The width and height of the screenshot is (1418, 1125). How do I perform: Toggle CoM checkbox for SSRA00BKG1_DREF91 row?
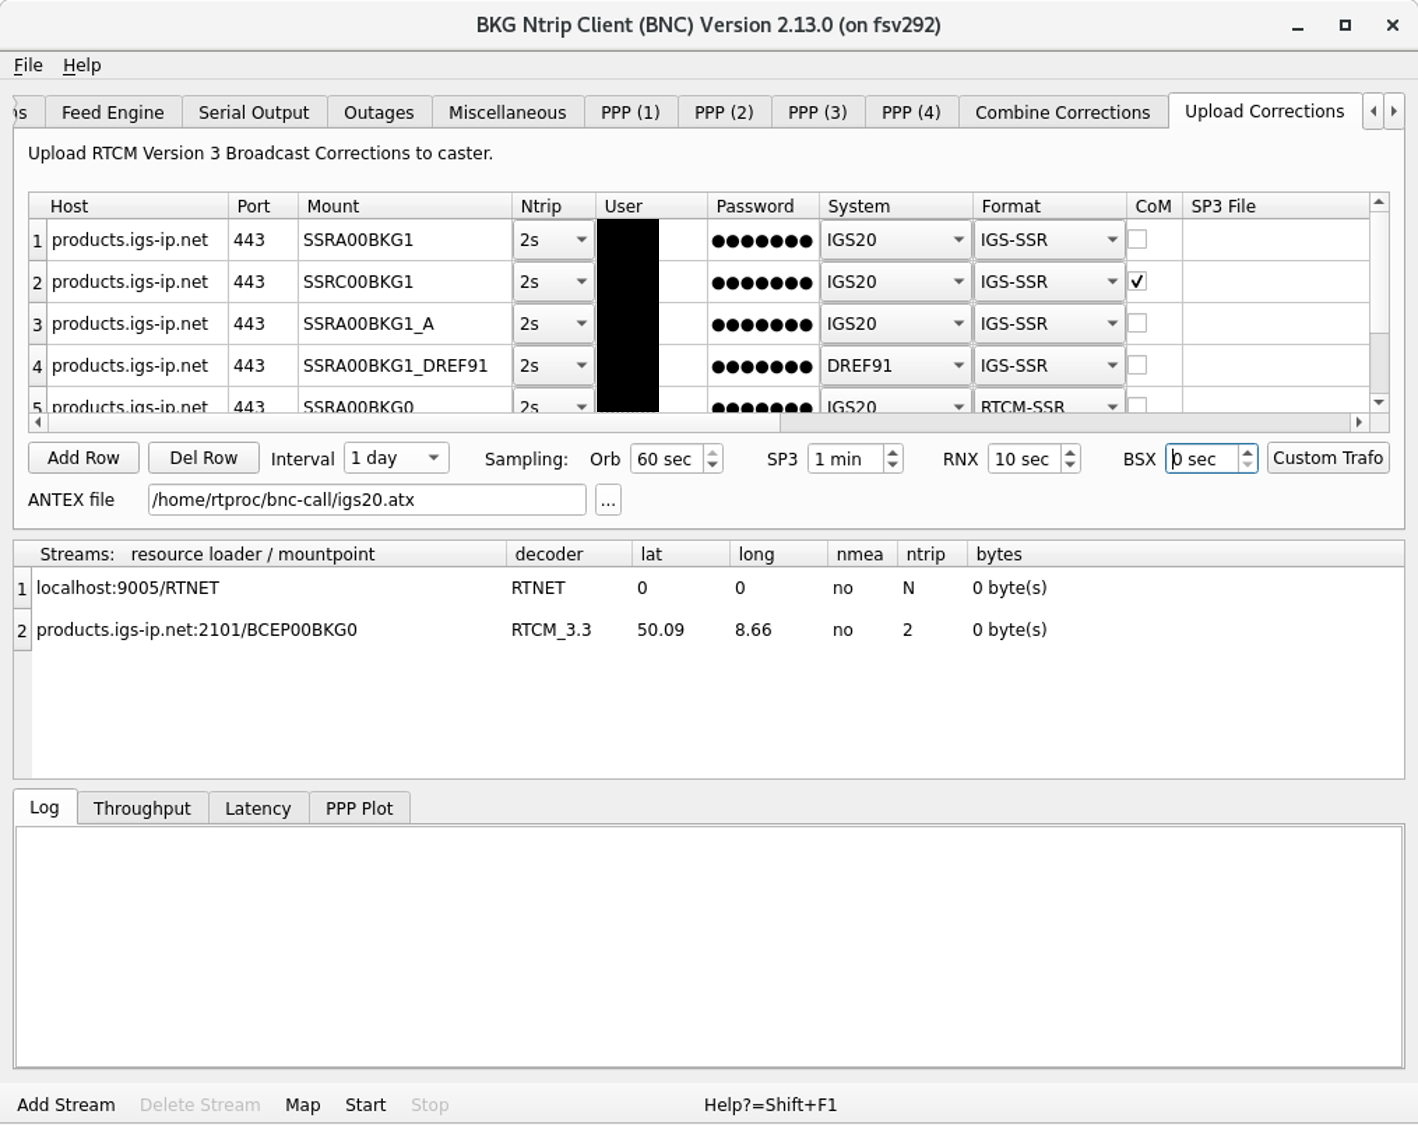click(x=1137, y=366)
